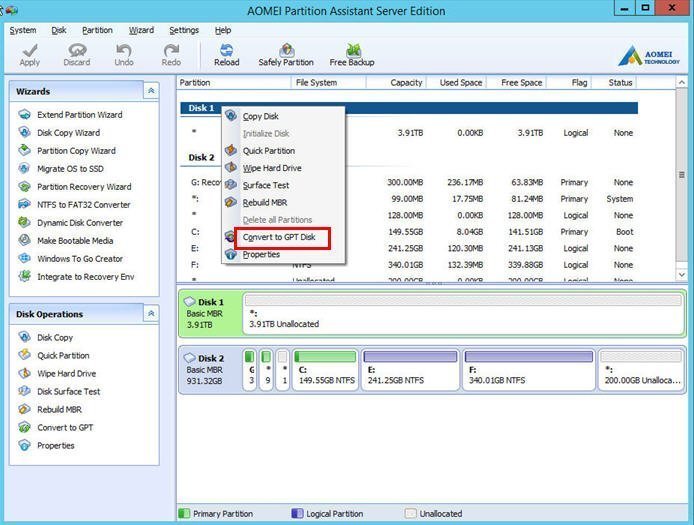This screenshot has height=525, width=694.
Task: Select Disk Surface Test operation
Action: 59,391
